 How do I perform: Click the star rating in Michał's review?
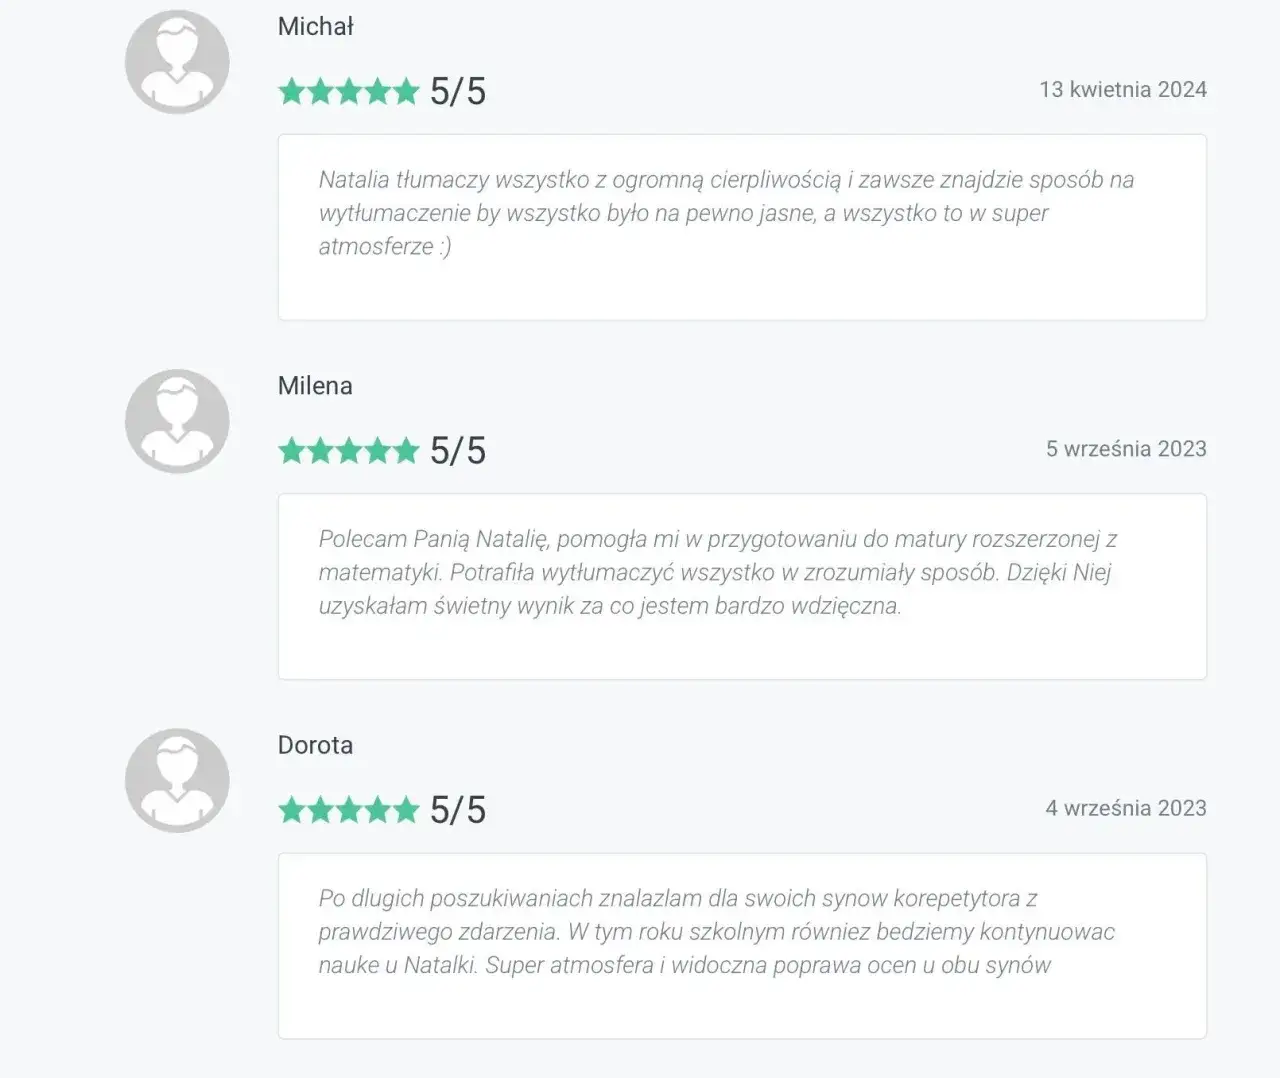click(x=348, y=92)
